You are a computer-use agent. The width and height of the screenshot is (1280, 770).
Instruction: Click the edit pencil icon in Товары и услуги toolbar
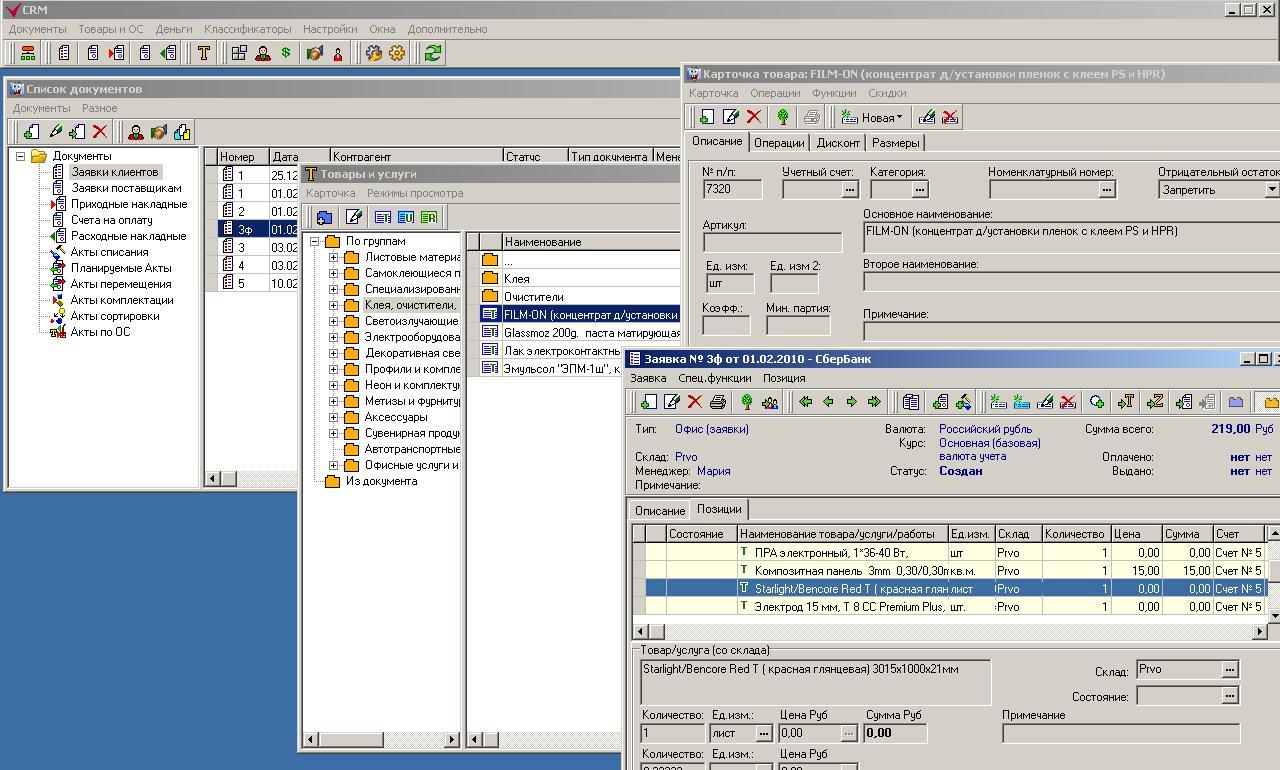click(353, 217)
